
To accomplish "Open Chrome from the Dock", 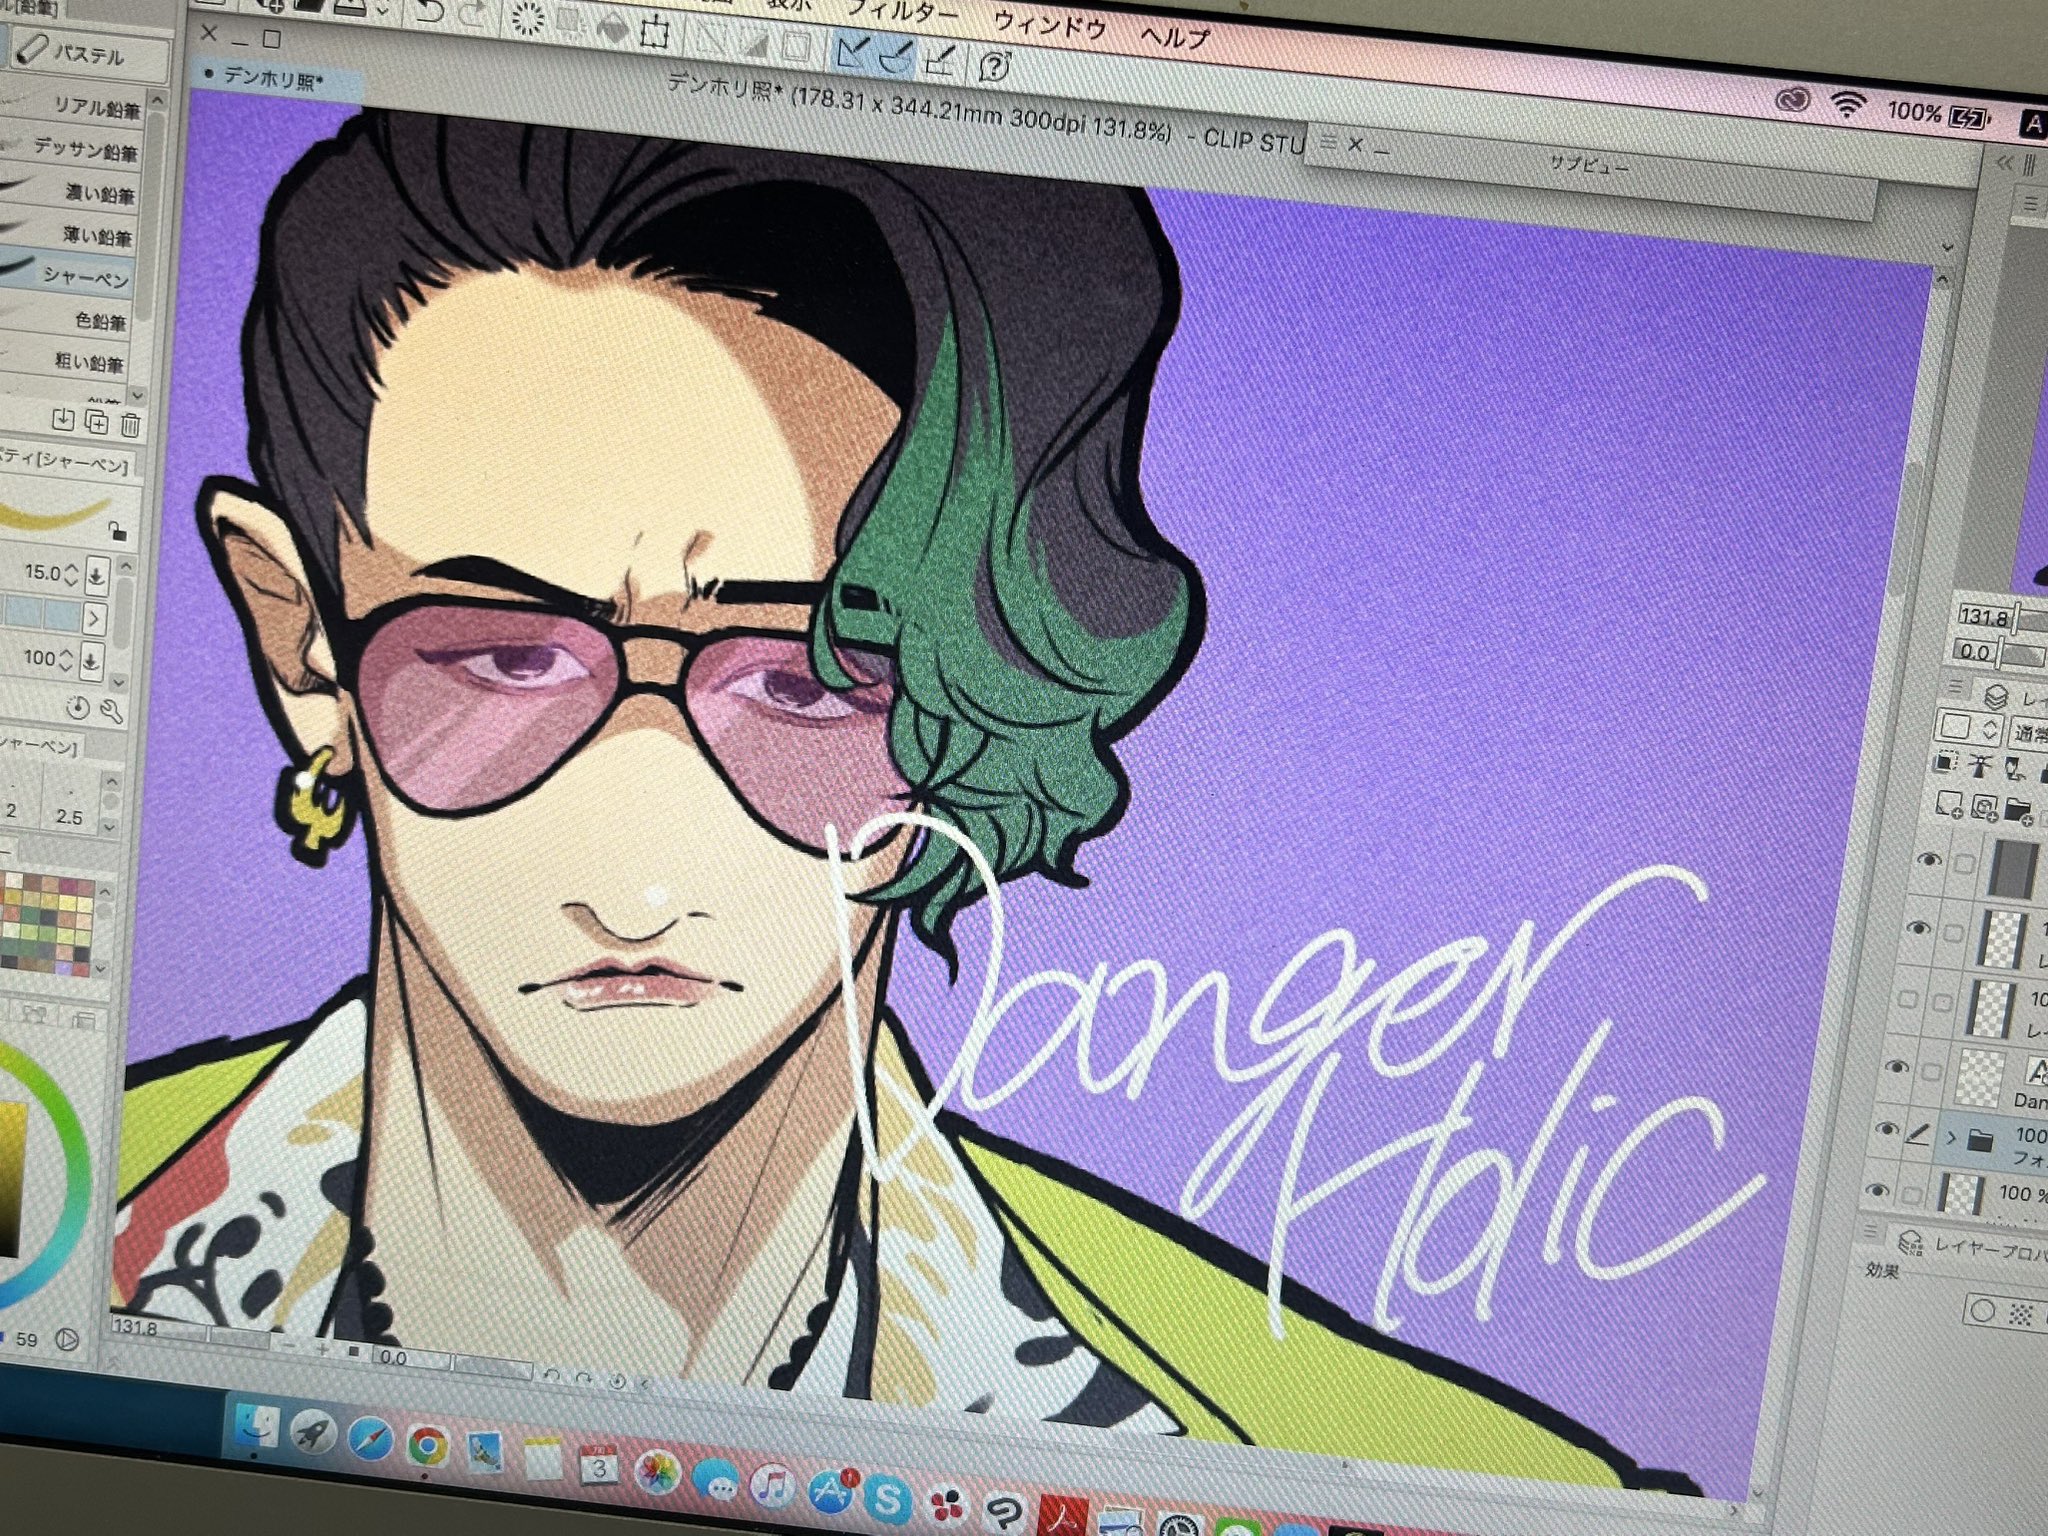I will coord(428,1445).
